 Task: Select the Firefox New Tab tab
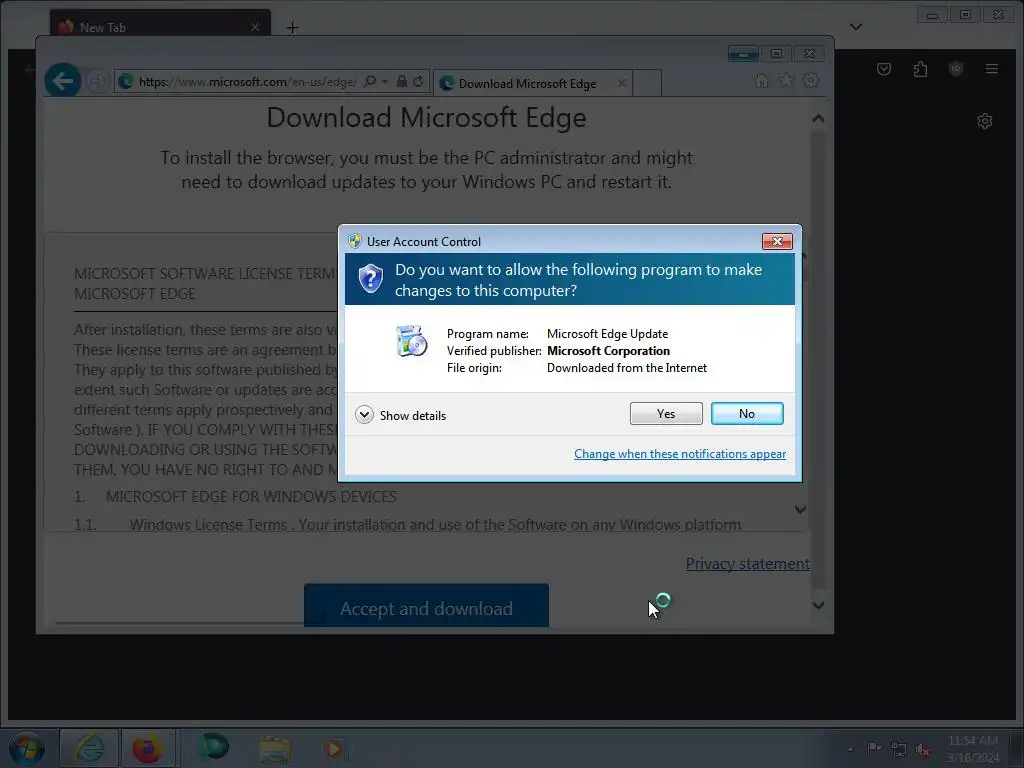[160, 27]
